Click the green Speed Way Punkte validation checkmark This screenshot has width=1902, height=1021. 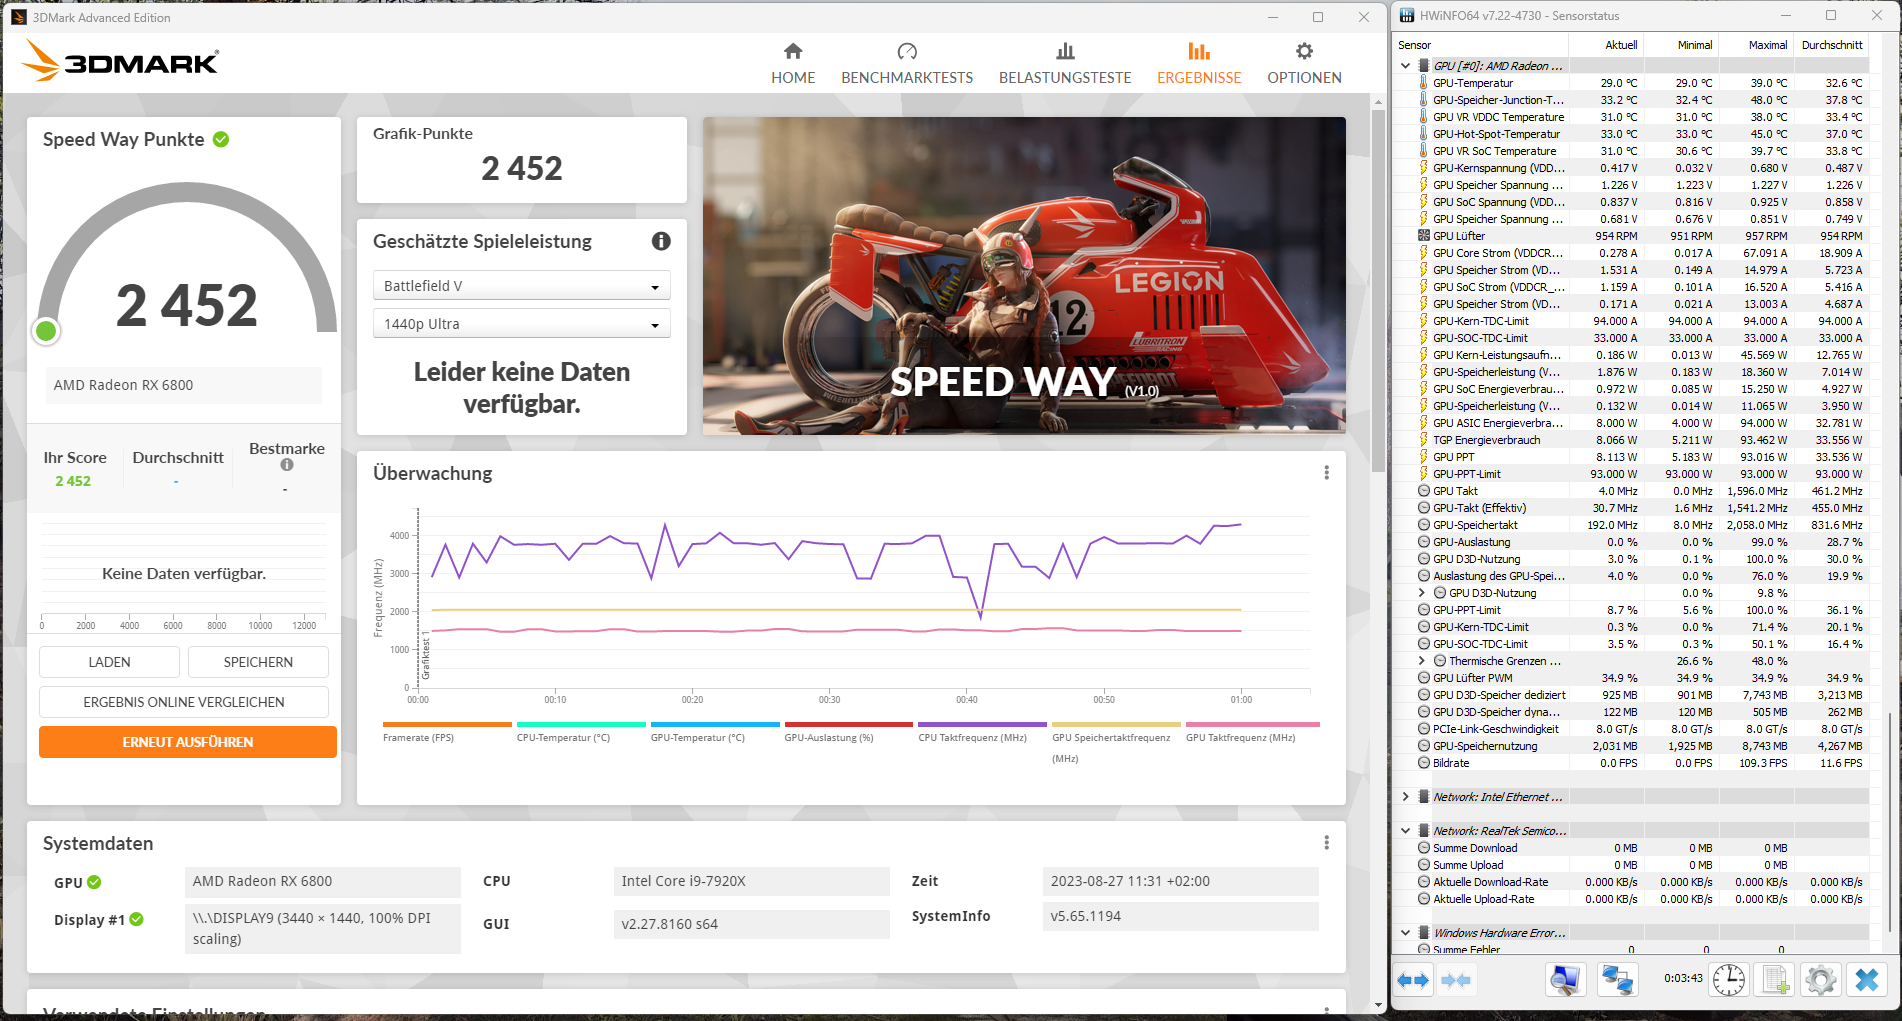coord(221,139)
